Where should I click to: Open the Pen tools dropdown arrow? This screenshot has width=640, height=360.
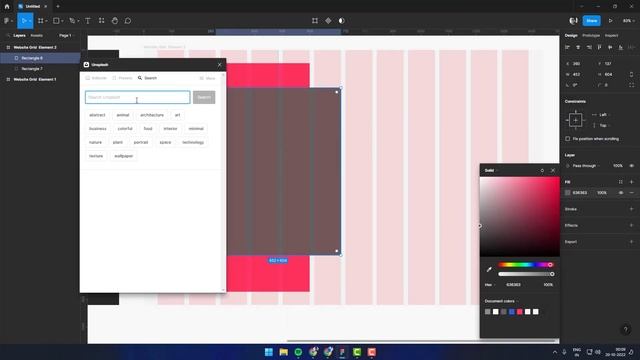coord(78,21)
